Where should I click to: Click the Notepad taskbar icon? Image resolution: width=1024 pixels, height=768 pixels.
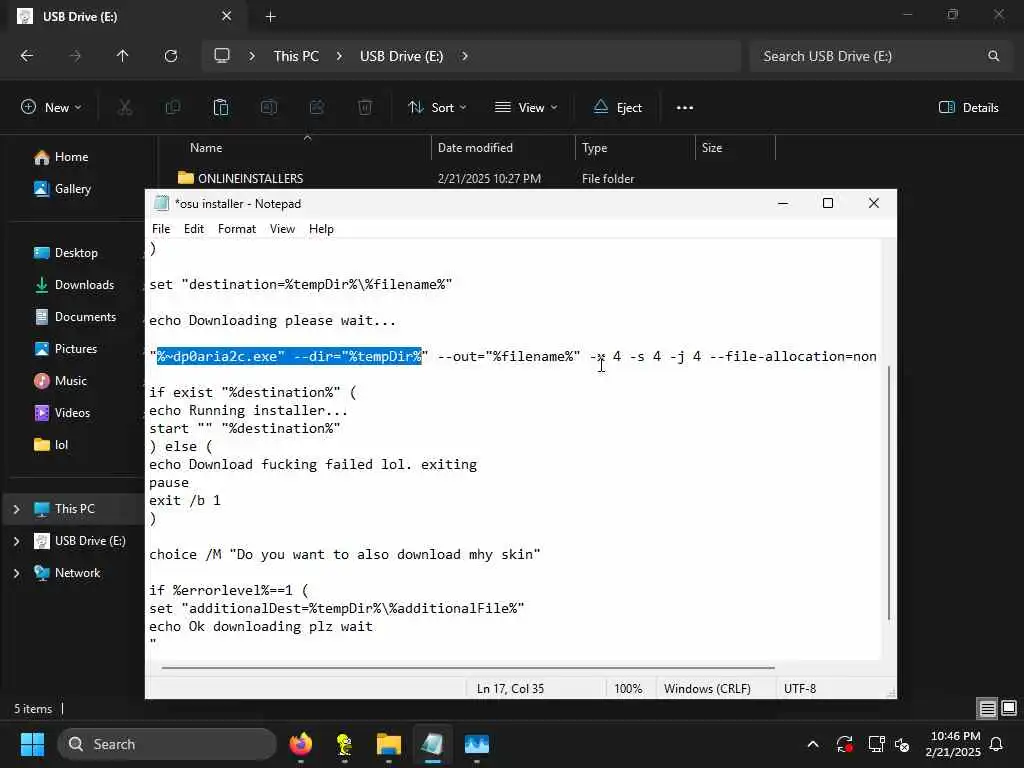432,744
